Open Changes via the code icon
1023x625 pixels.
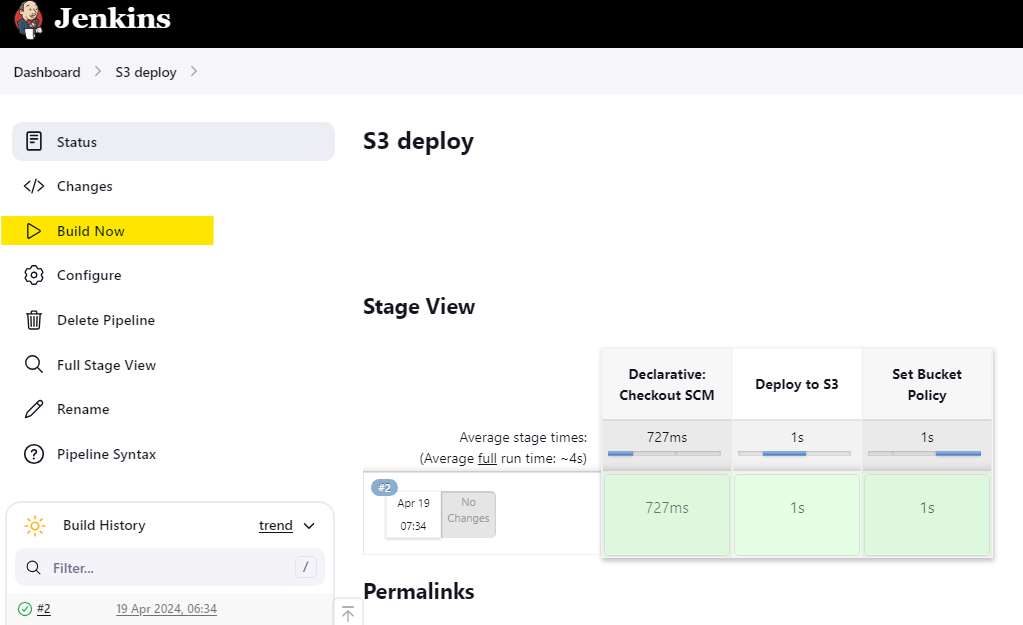[x=35, y=186]
